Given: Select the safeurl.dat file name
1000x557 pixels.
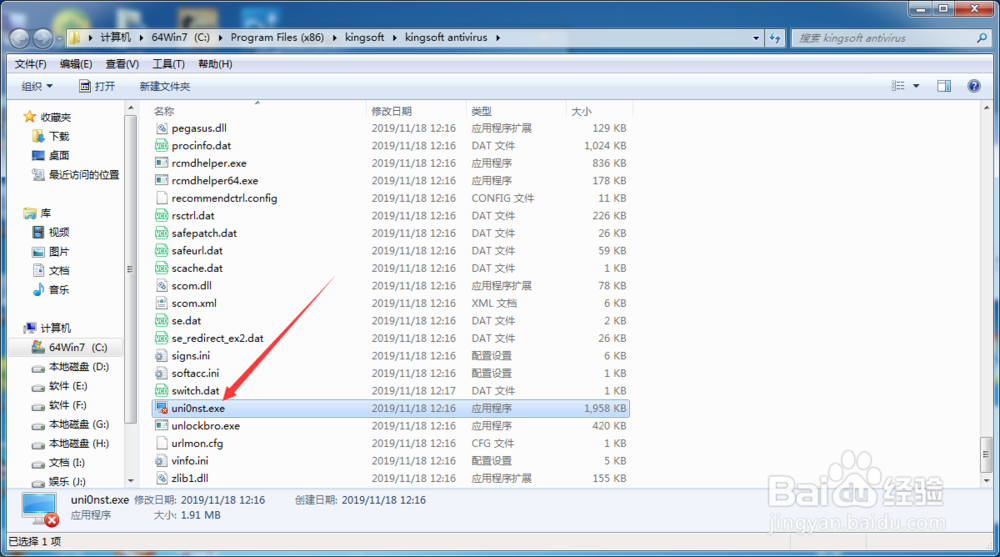Looking at the screenshot, I should tap(197, 251).
